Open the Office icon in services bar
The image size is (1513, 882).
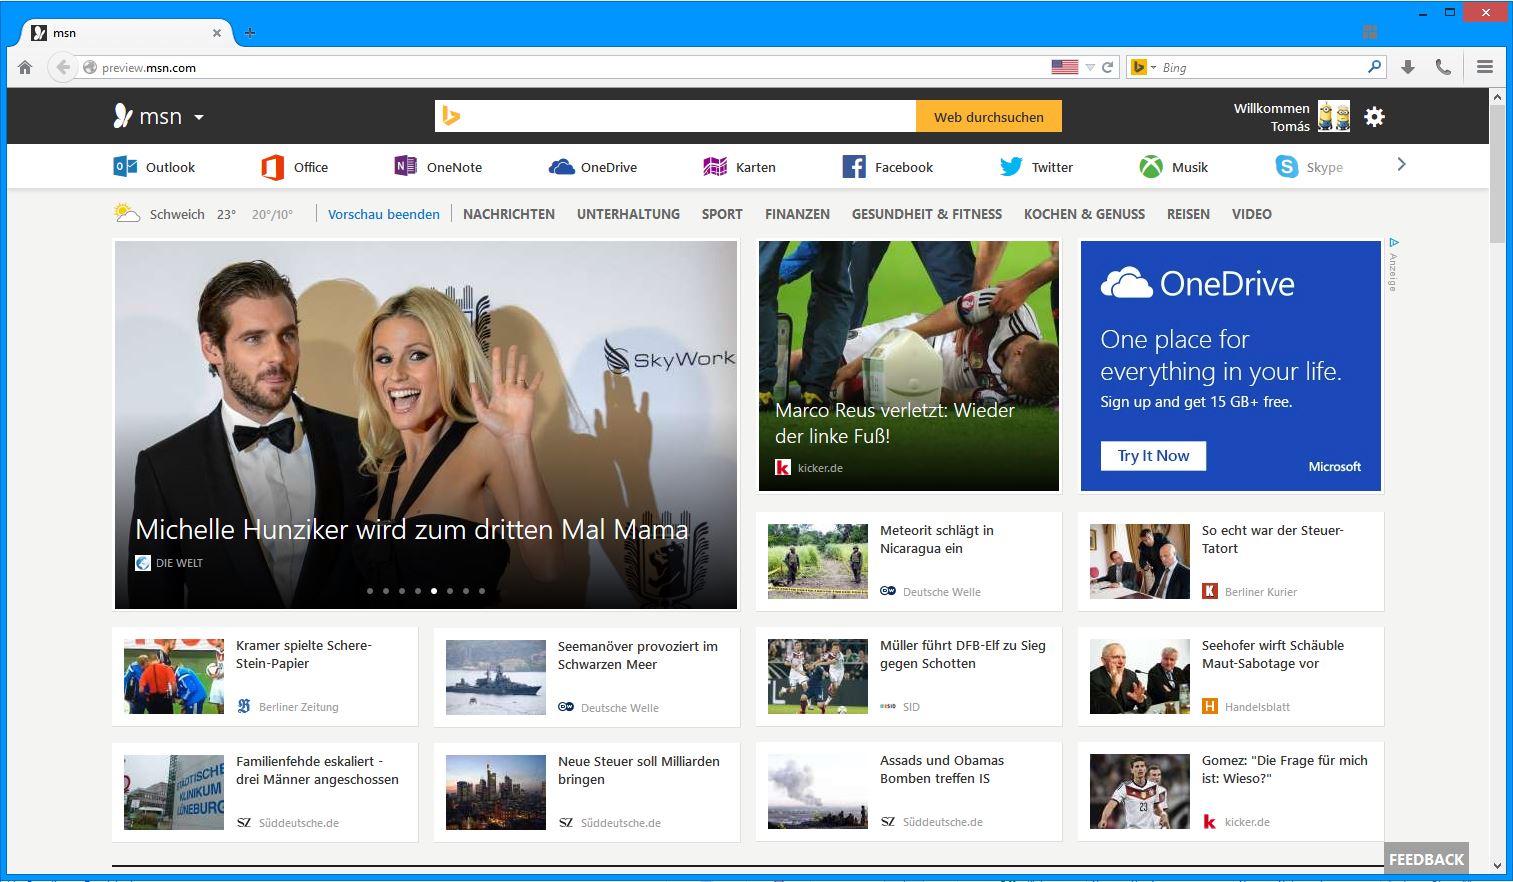[272, 167]
